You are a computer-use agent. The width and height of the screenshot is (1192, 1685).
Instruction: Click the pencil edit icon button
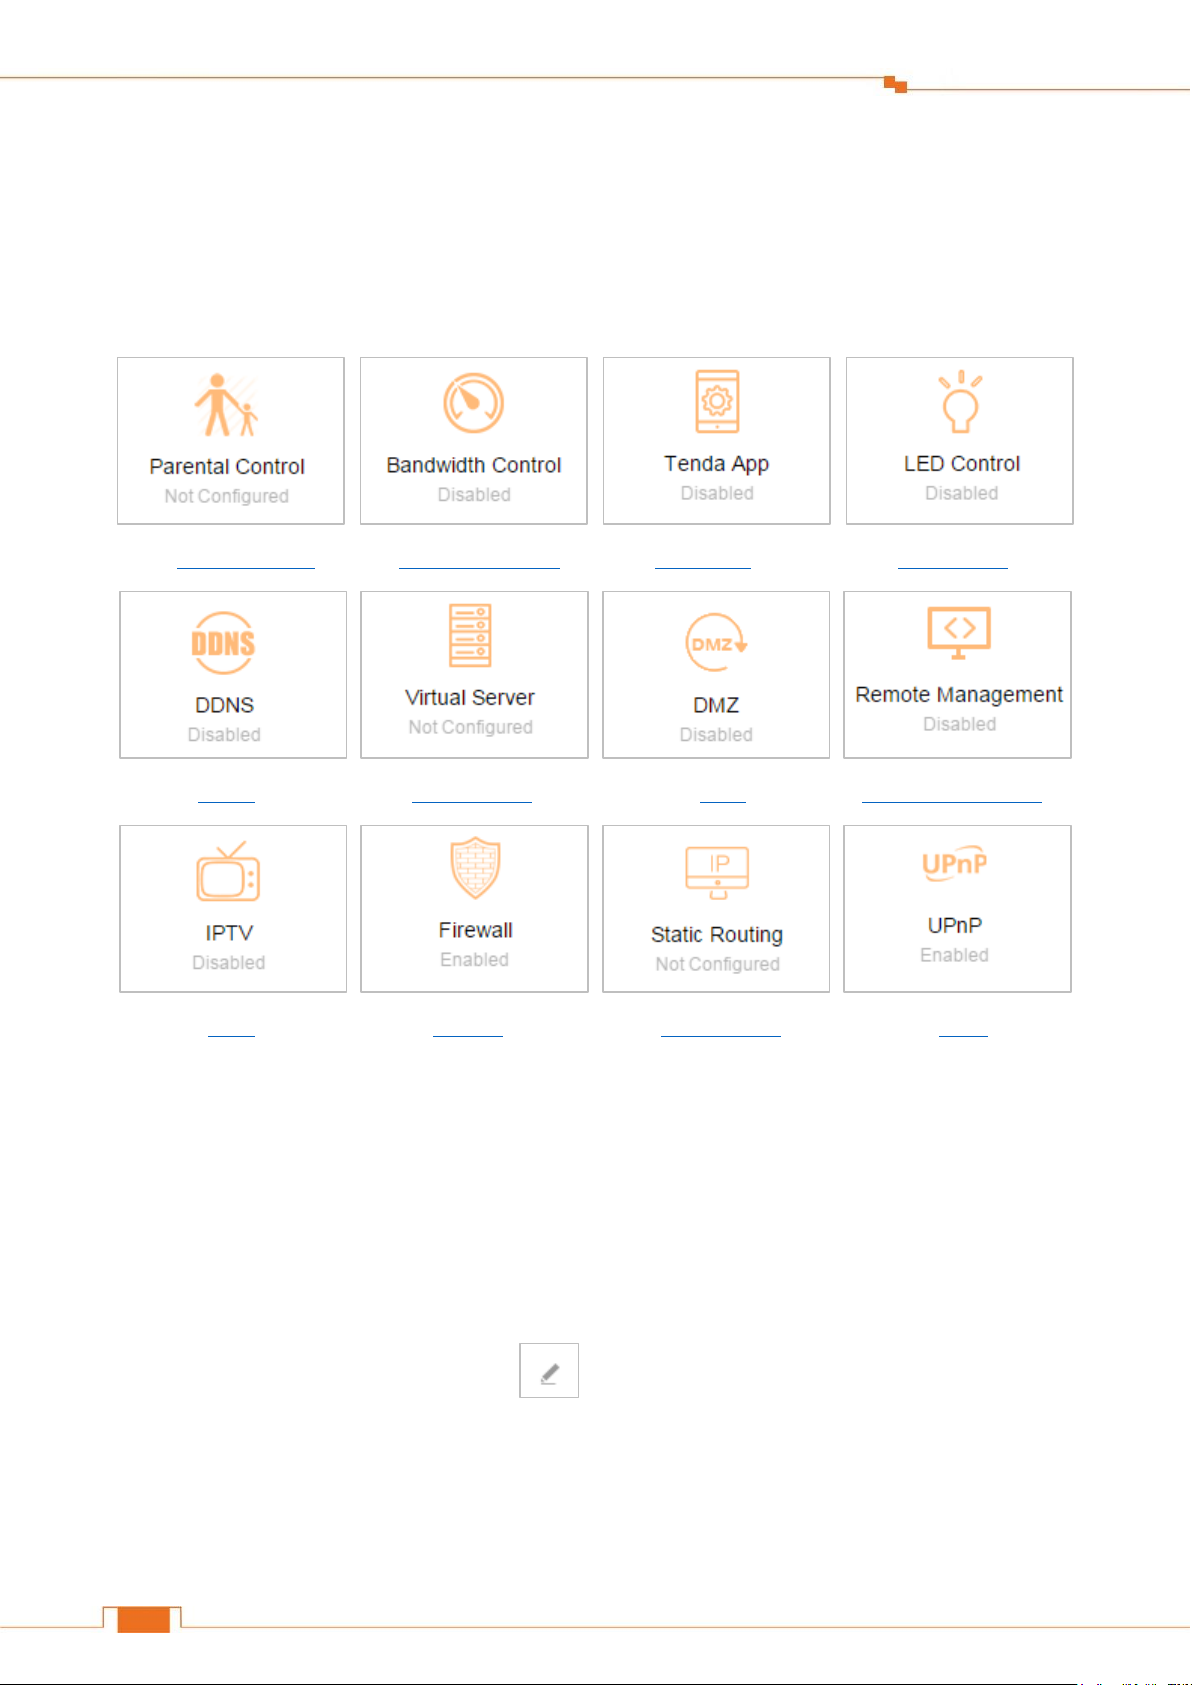[x=549, y=1370]
